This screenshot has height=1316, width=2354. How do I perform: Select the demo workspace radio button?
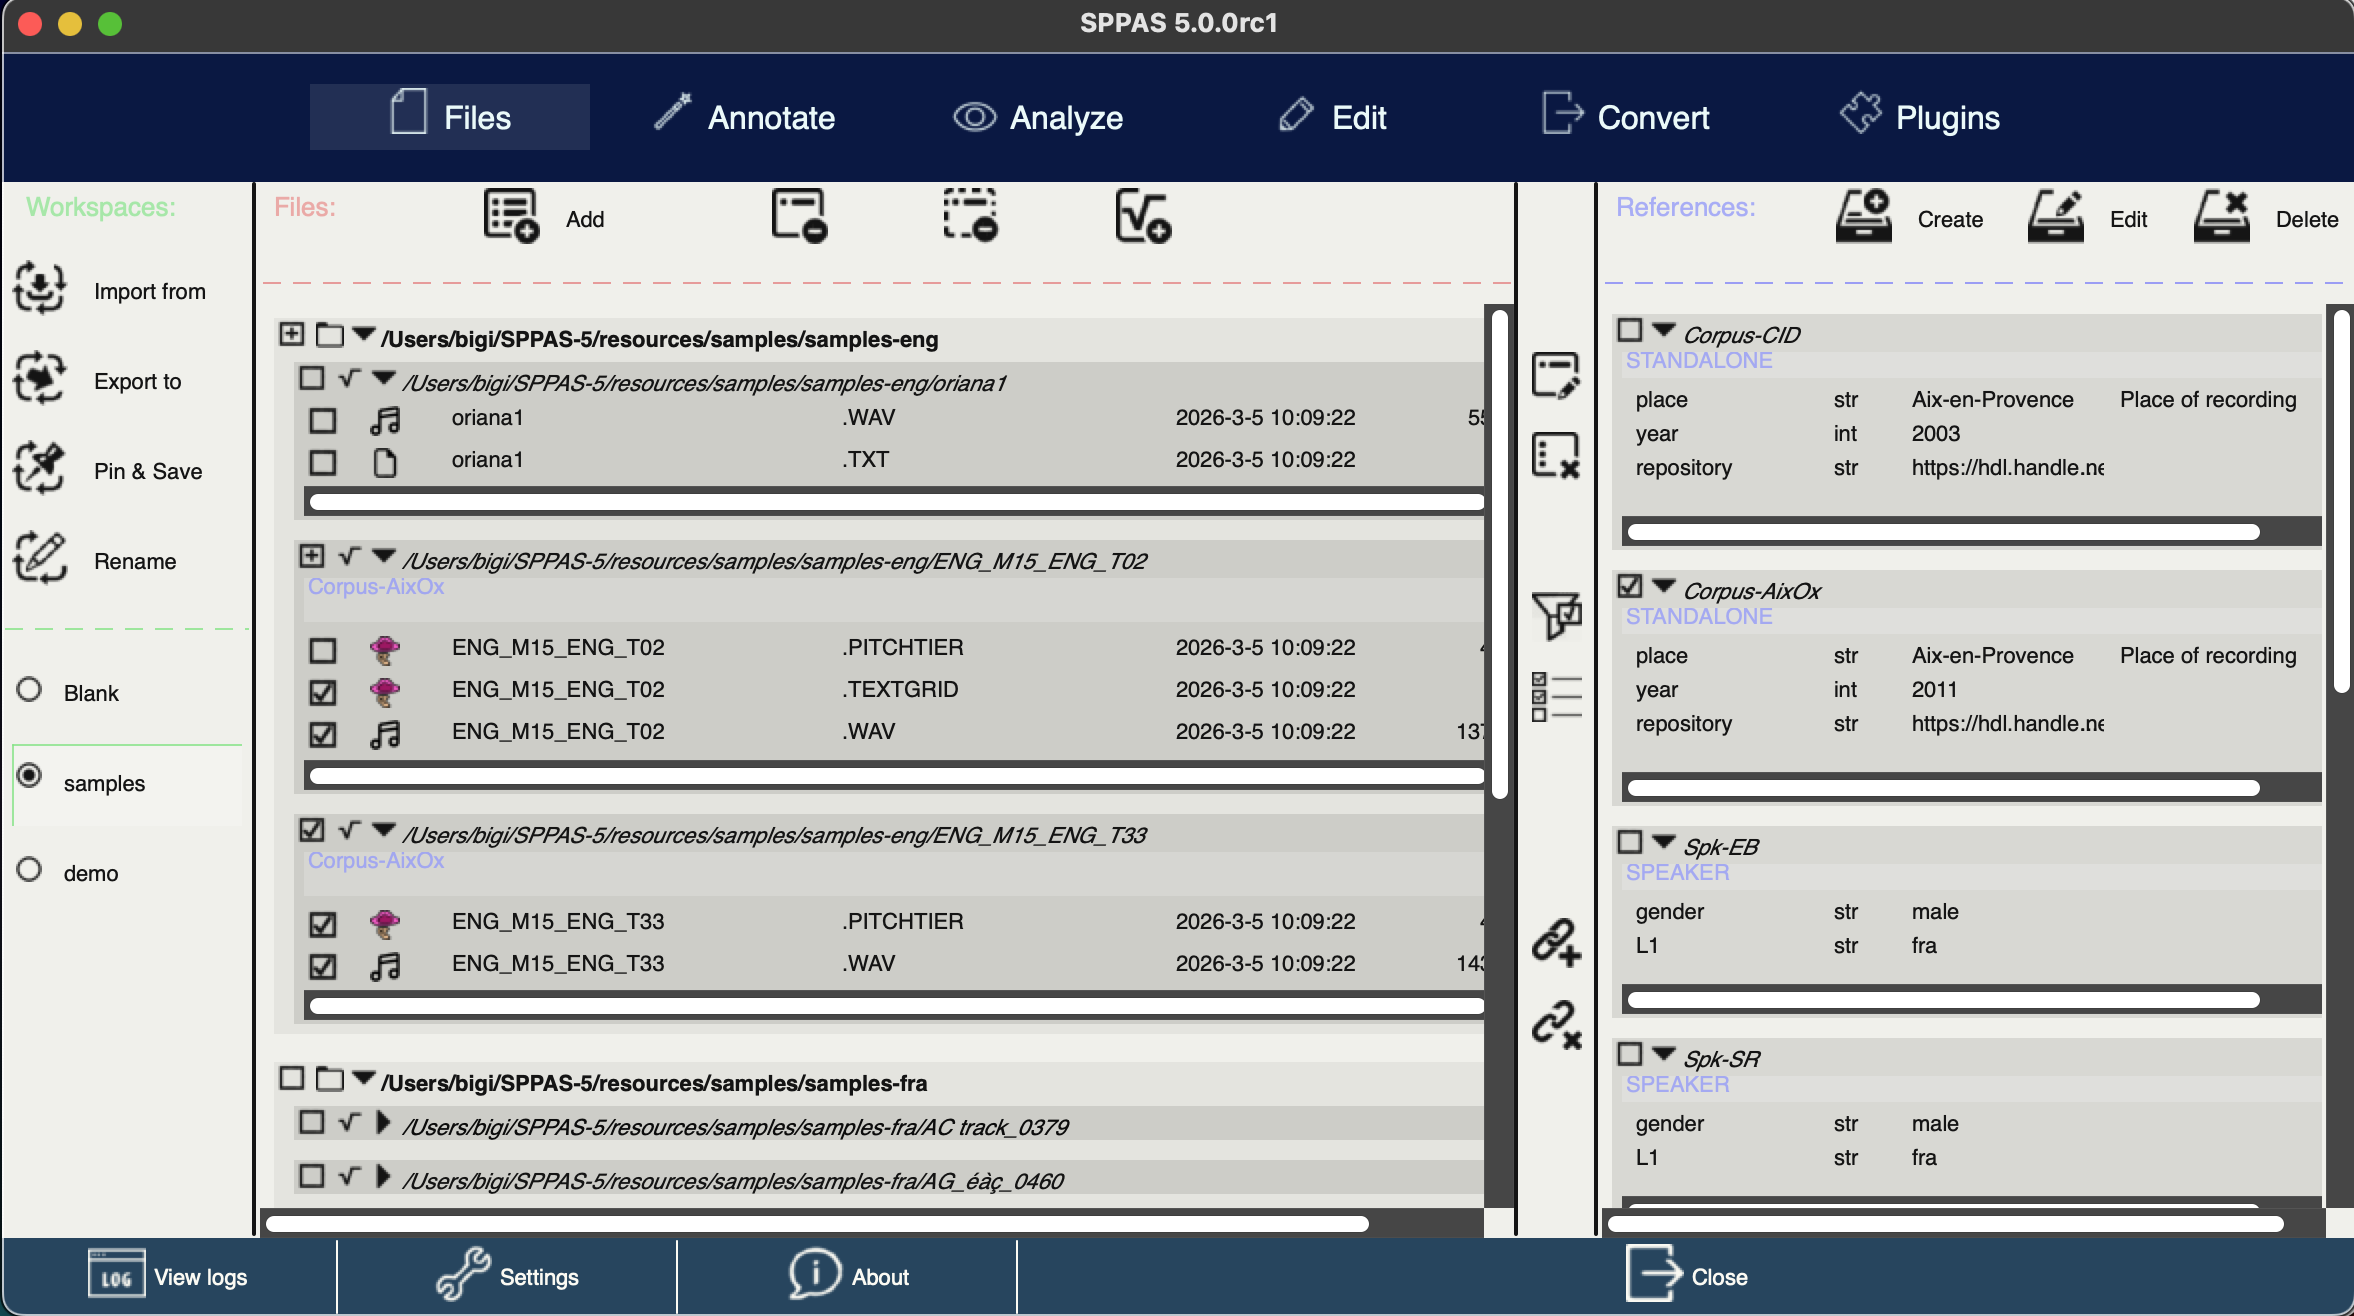30,871
